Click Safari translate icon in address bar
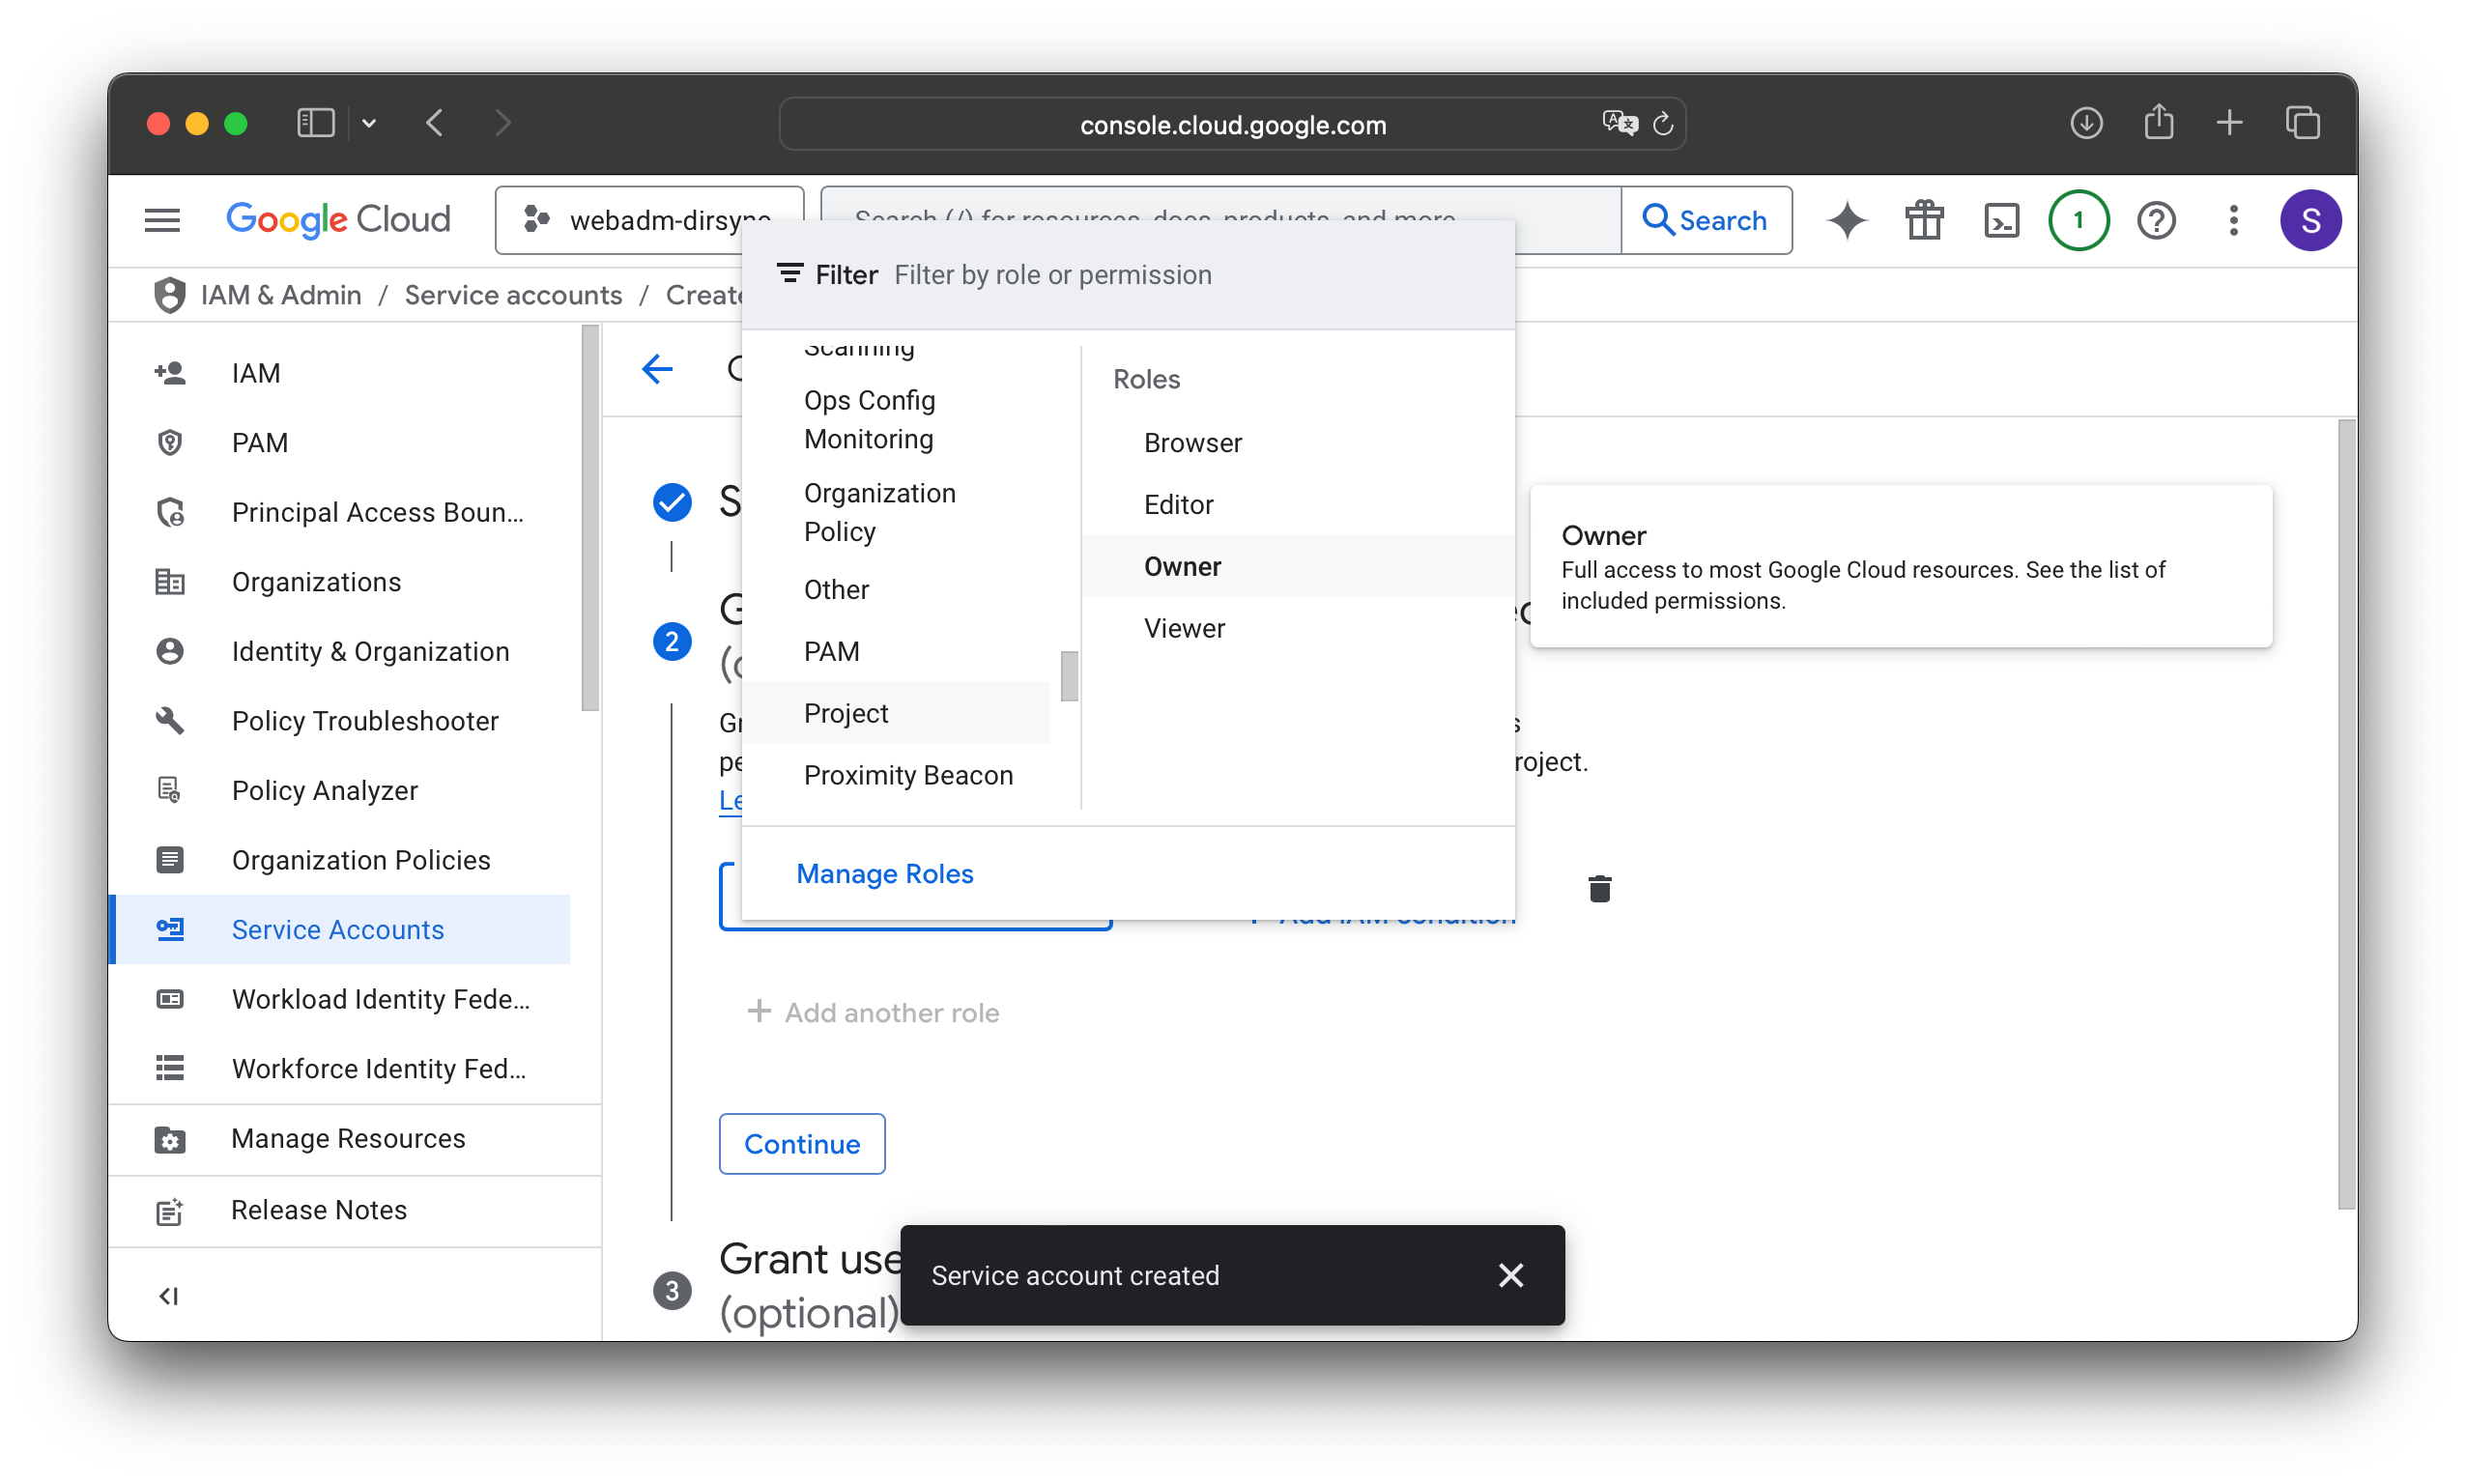The width and height of the screenshot is (2466, 1484). click(1619, 123)
